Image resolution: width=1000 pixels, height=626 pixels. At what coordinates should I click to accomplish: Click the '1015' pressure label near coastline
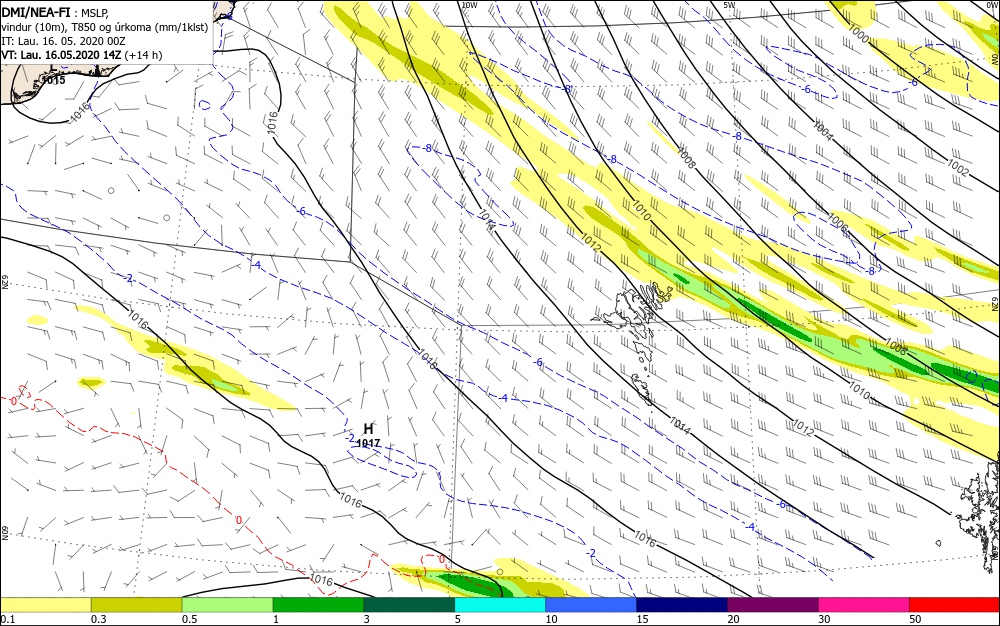pyautogui.click(x=53, y=80)
